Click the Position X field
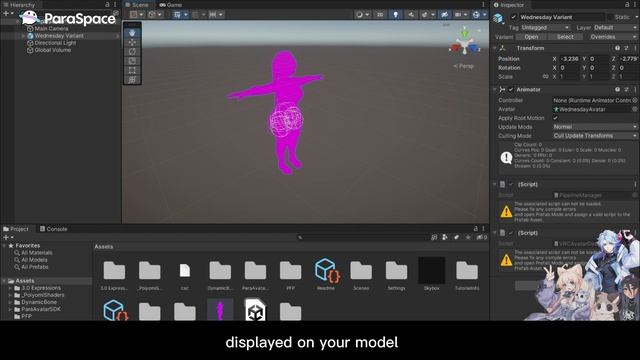This screenshot has width=640, height=360. (569, 59)
